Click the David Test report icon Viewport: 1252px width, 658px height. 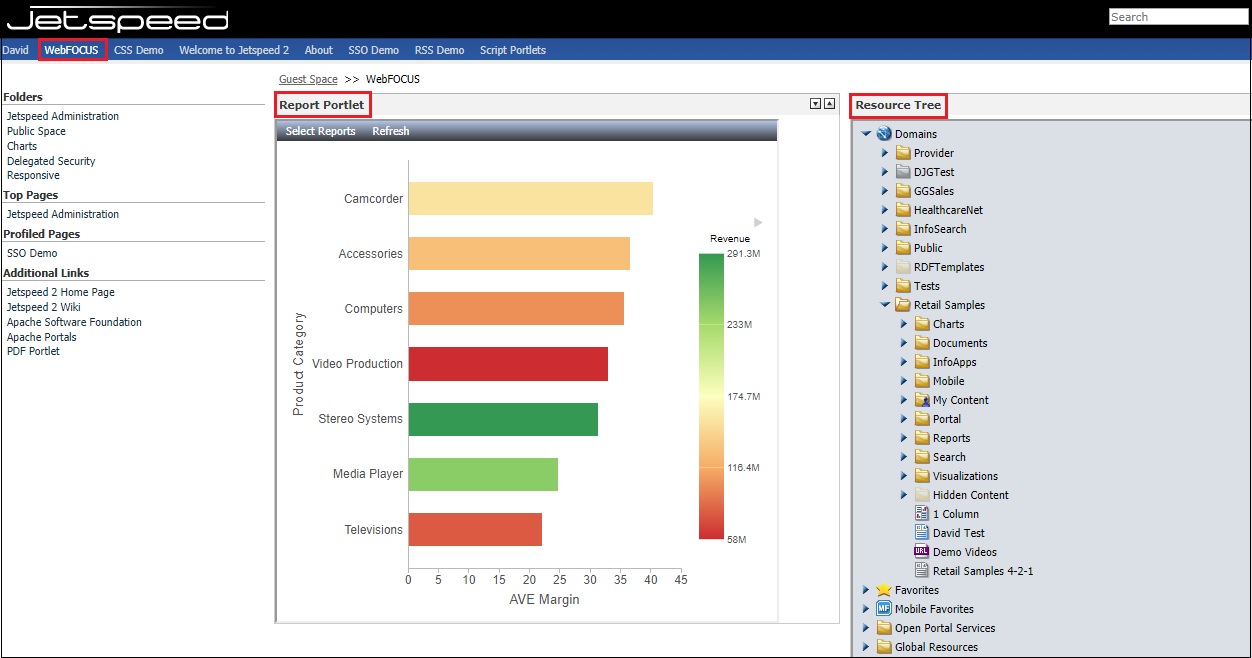[x=922, y=533]
